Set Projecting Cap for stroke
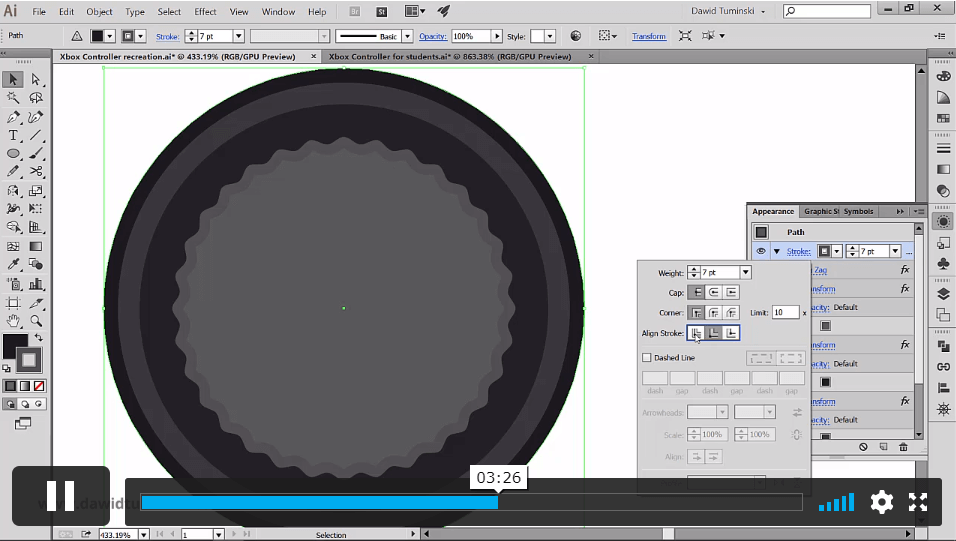Image resolution: width=956 pixels, height=541 pixels. tap(731, 292)
